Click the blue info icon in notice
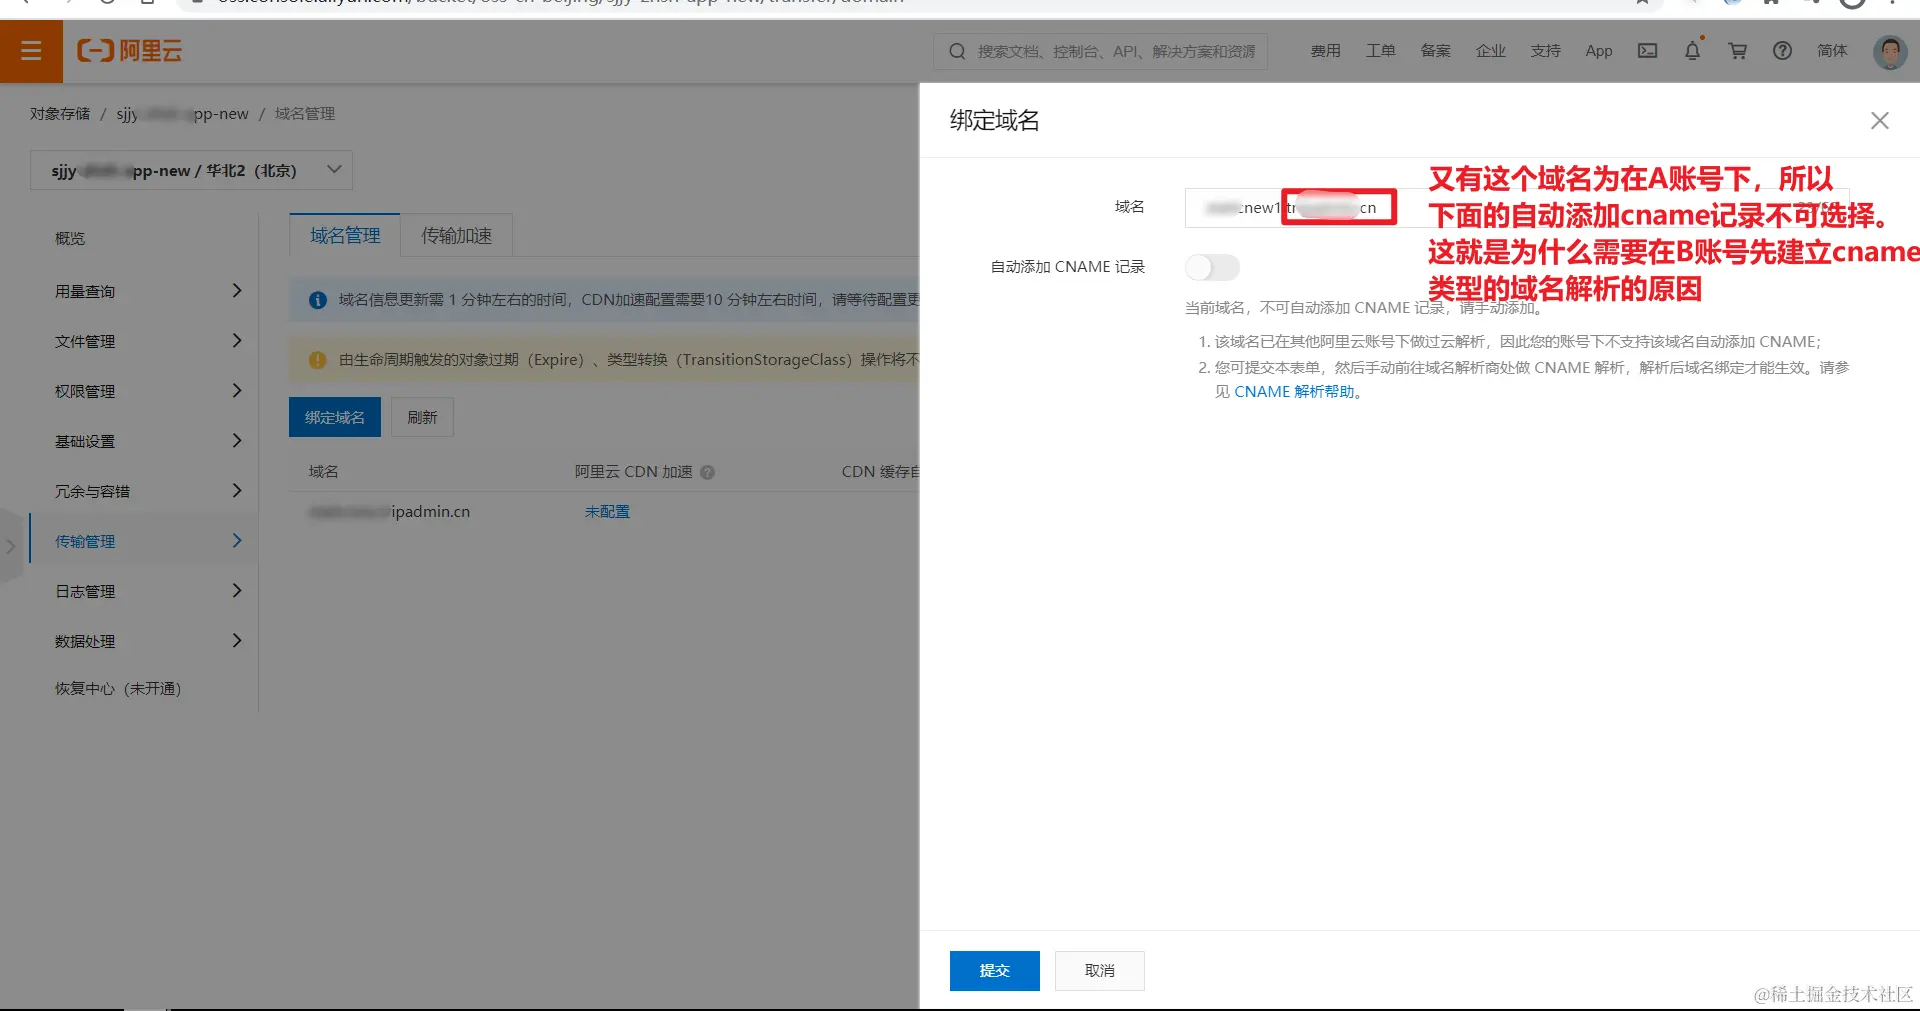1920x1011 pixels. point(318,300)
